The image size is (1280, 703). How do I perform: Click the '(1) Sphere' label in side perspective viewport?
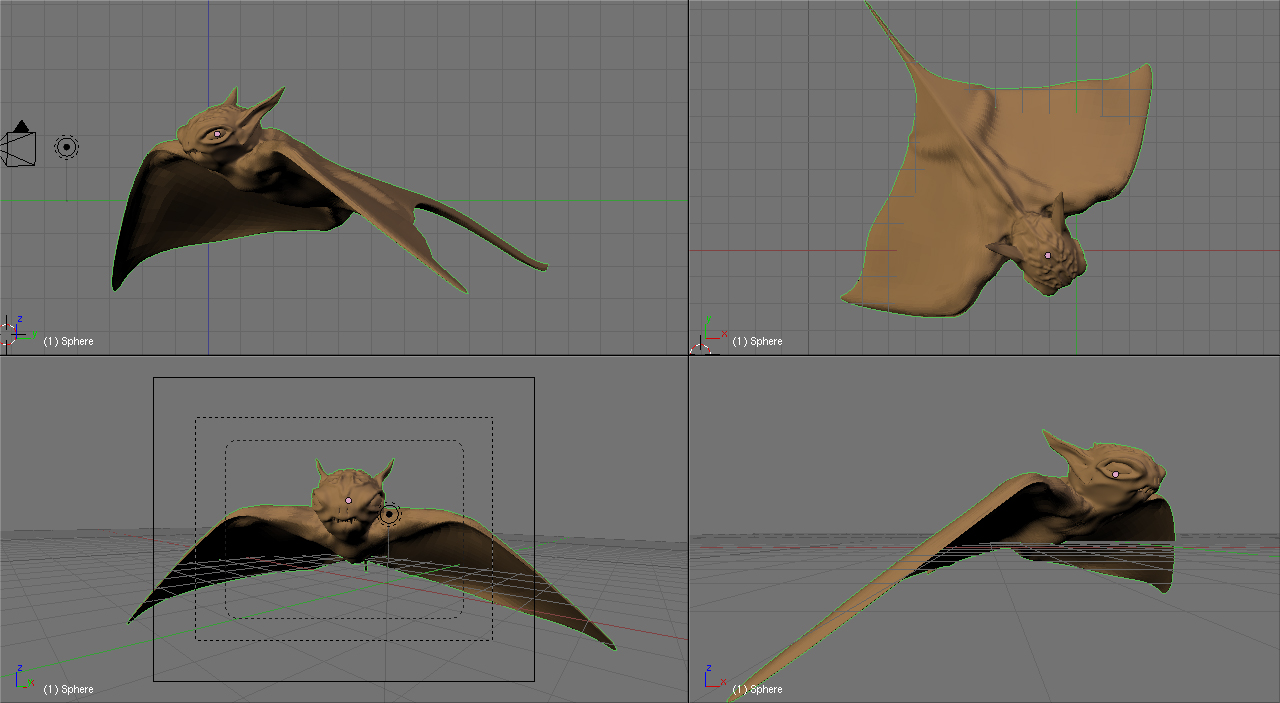coord(757,689)
